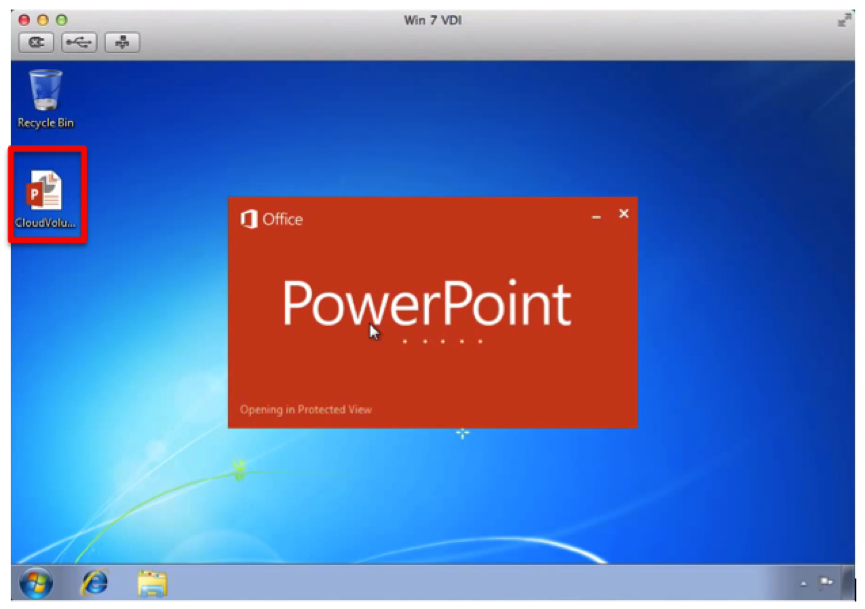Minimize the PowerPoint splash screen
Viewport: 865px width, 609px height.
[596, 217]
